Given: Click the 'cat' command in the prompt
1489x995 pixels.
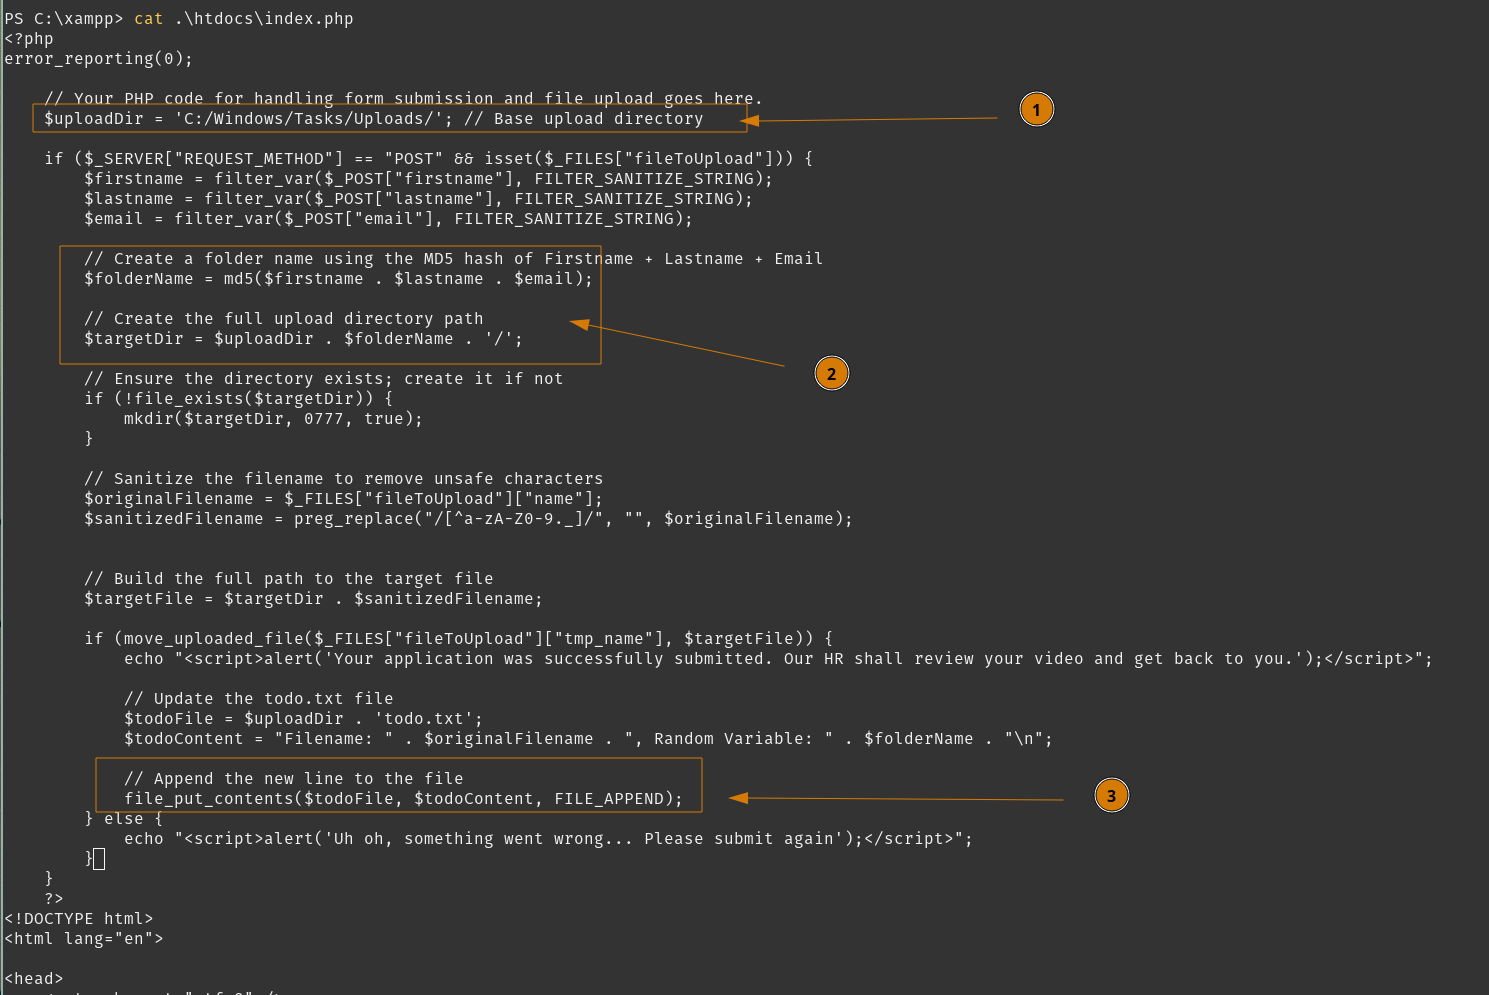Looking at the screenshot, I should coord(148,19).
